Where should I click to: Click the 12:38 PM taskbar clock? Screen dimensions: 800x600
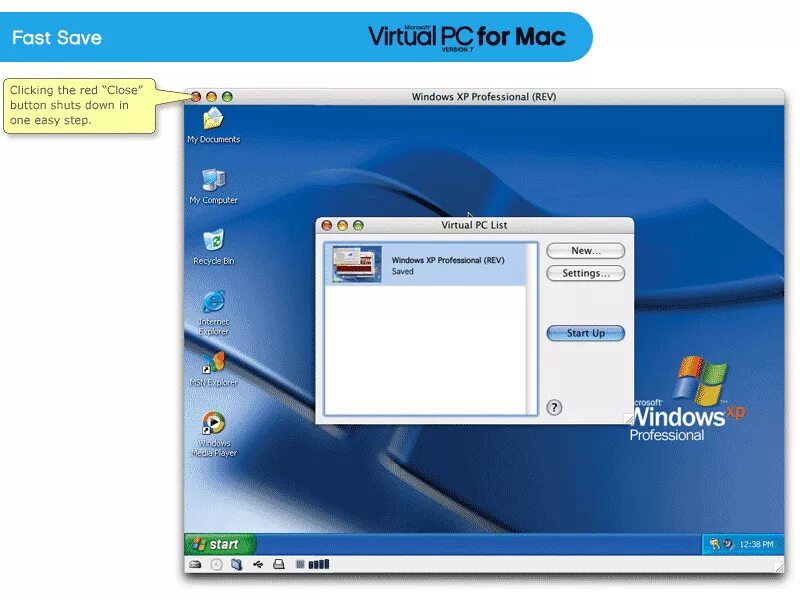756,544
